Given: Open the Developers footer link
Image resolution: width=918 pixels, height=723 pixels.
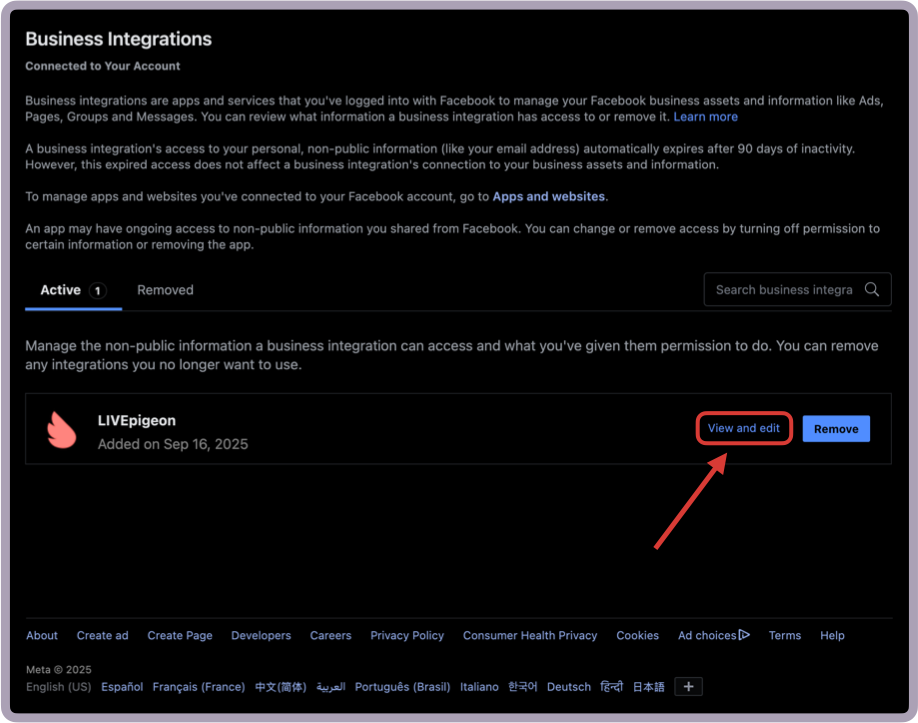Looking at the screenshot, I should [x=261, y=635].
